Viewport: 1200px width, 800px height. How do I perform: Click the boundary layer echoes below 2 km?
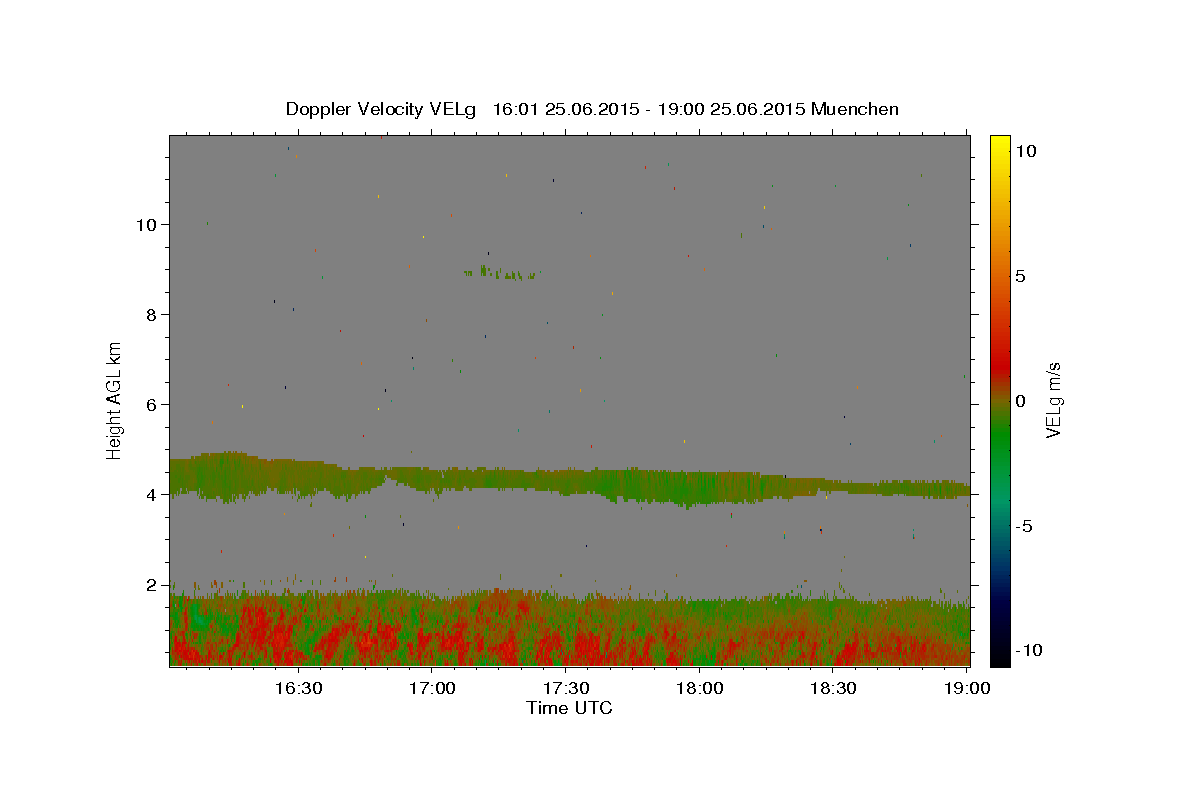pos(570,628)
